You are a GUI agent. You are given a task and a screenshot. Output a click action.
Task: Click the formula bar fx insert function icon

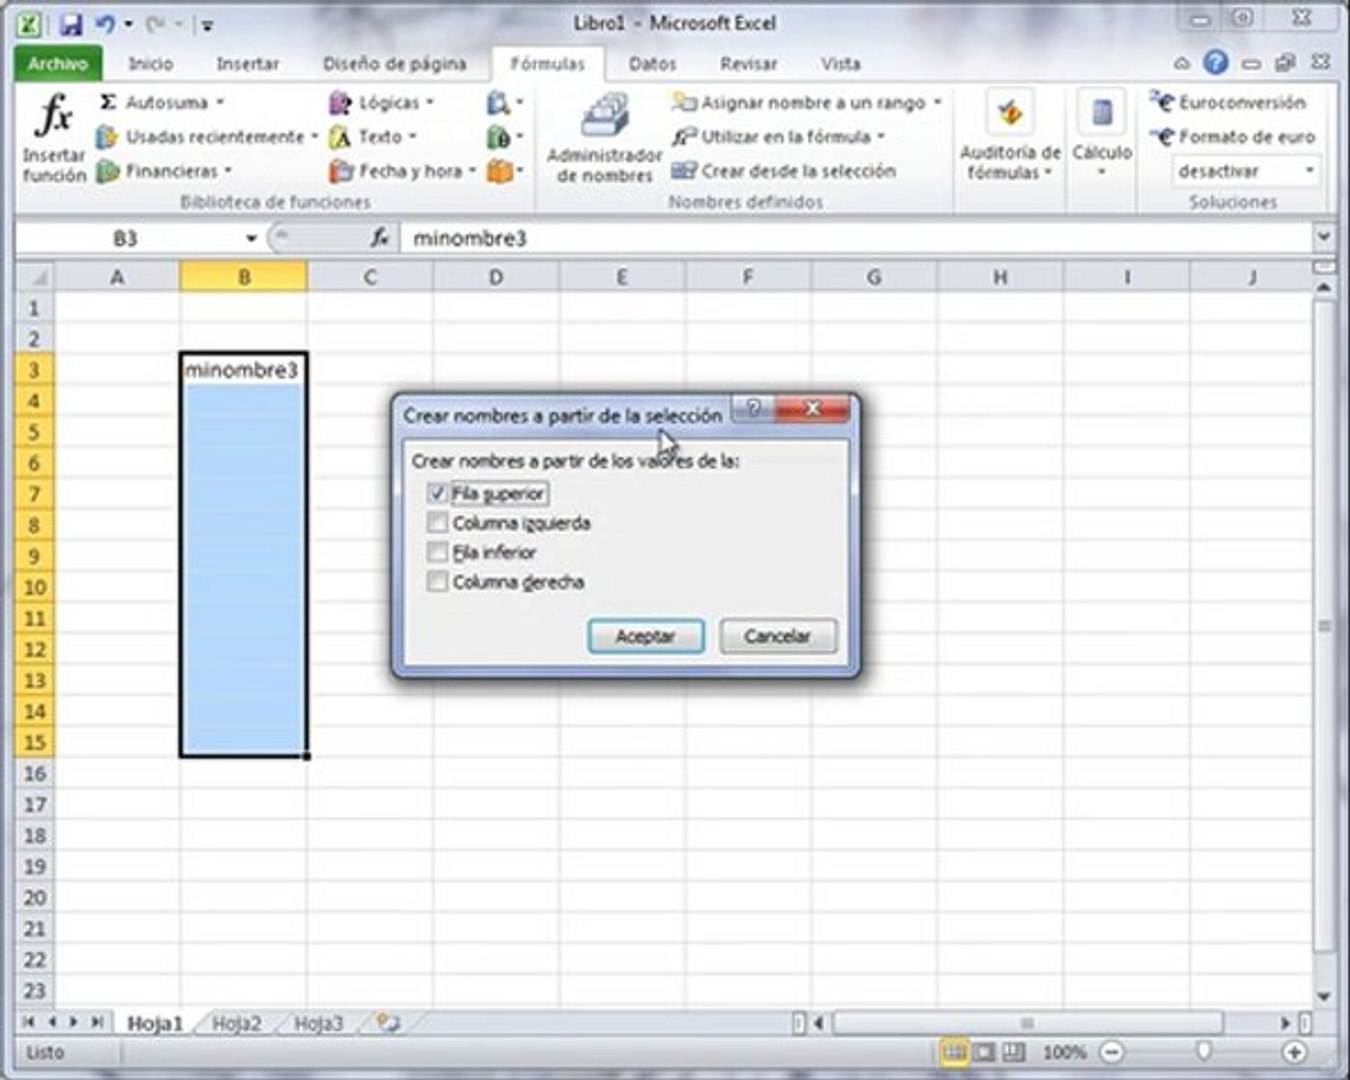pyautogui.click(x=380, y=238)
